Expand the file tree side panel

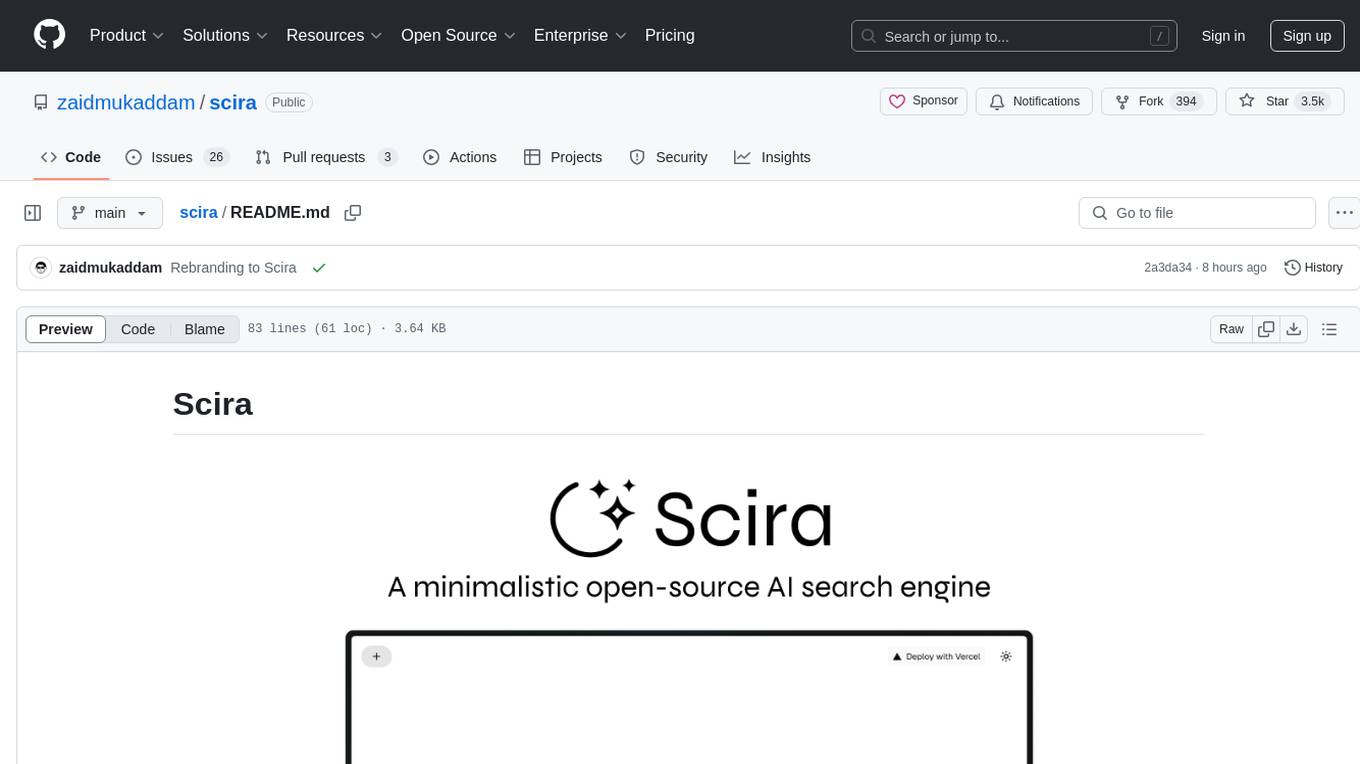pos(33,213)
